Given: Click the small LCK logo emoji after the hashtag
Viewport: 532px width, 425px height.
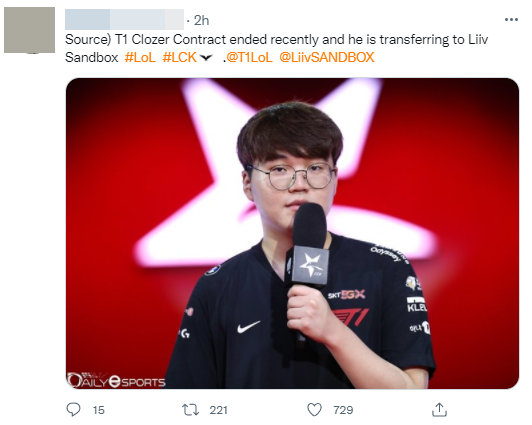Looking at the screenshot, I should 206,58.
